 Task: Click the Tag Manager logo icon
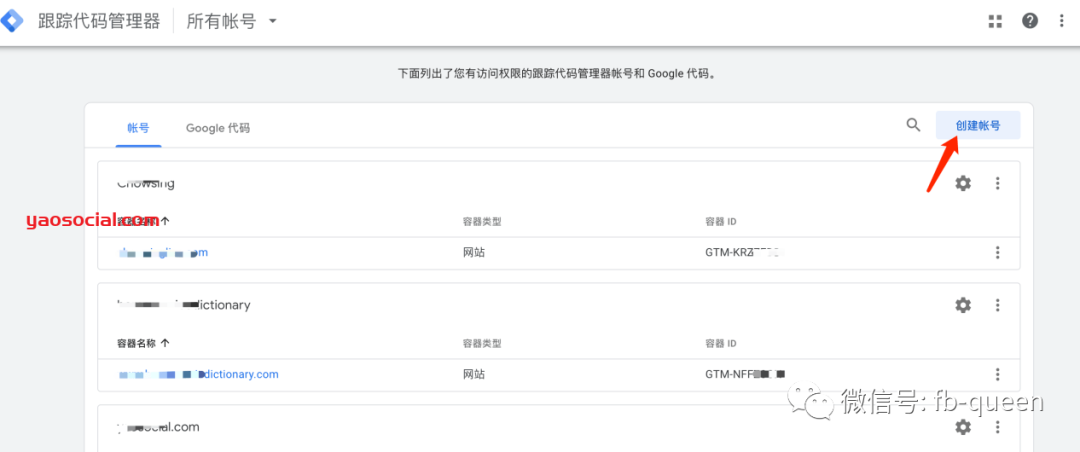click(11, 21)
